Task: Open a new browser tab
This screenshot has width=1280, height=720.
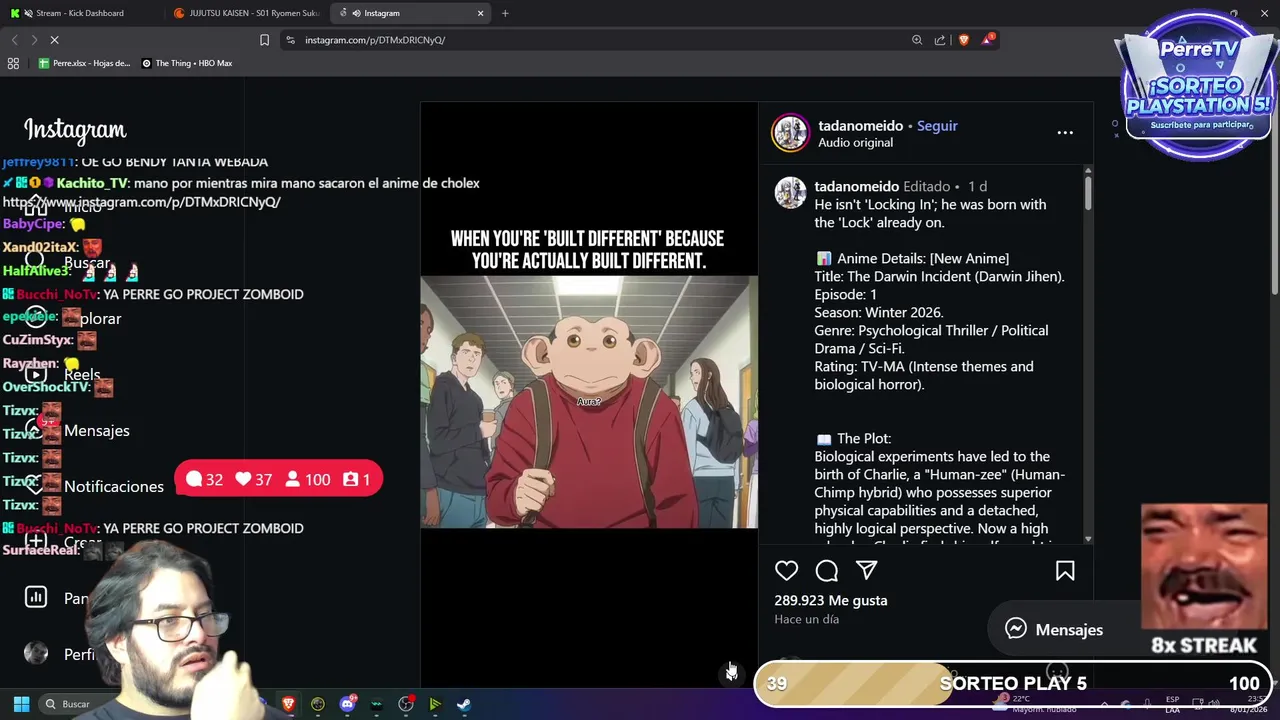Action: [505, 13]
